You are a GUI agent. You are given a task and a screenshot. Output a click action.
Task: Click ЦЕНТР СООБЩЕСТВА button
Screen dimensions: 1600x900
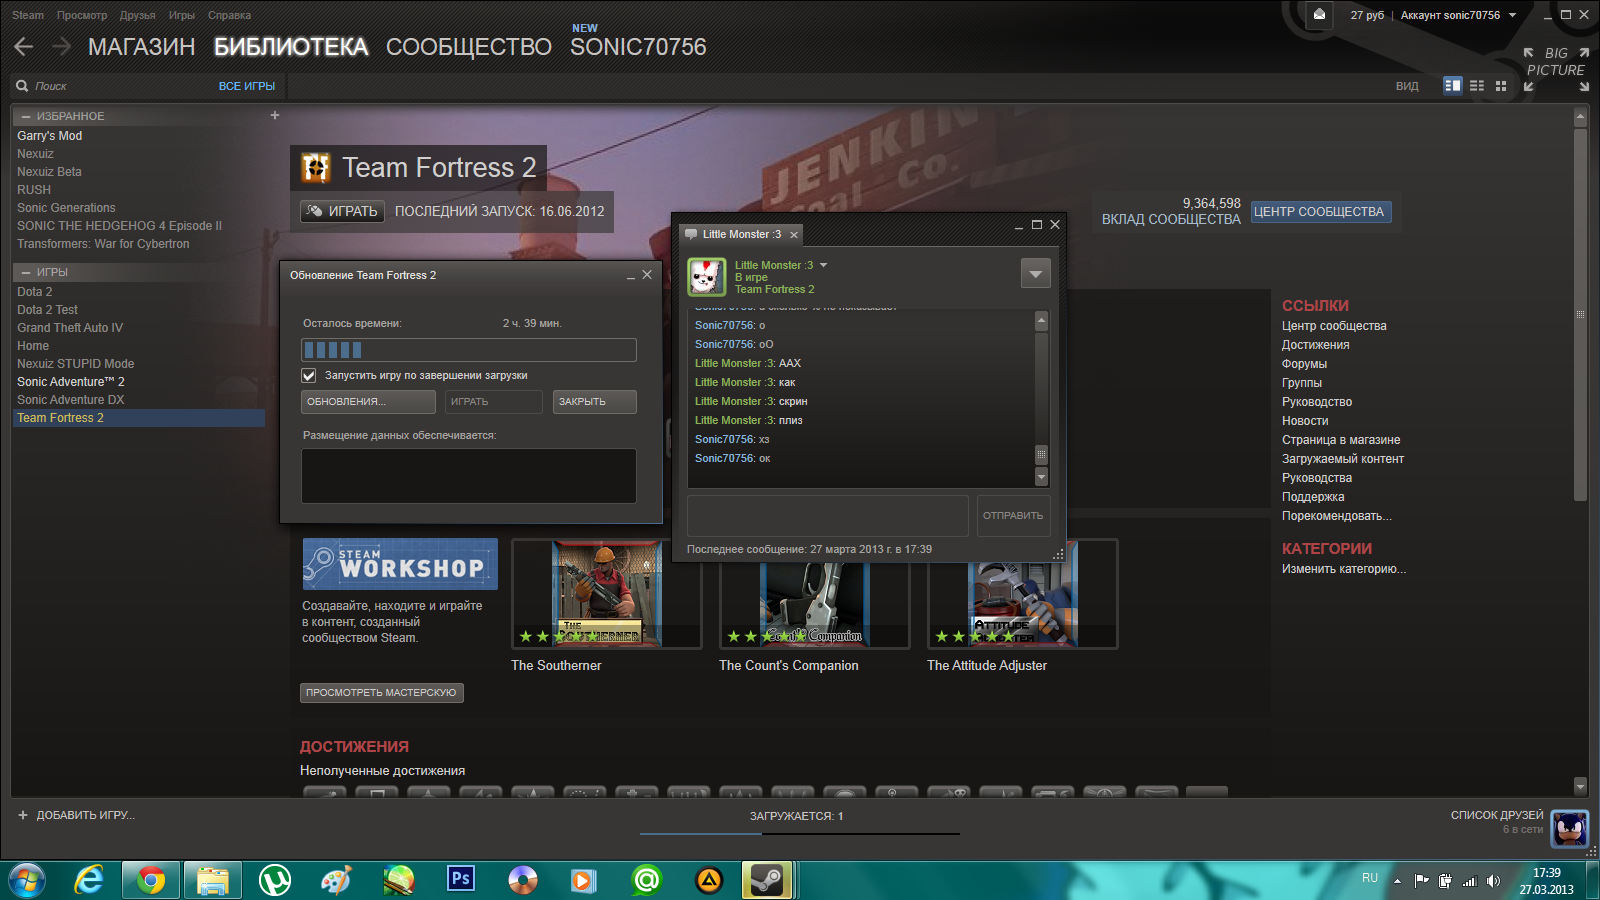coord(1320,212)
